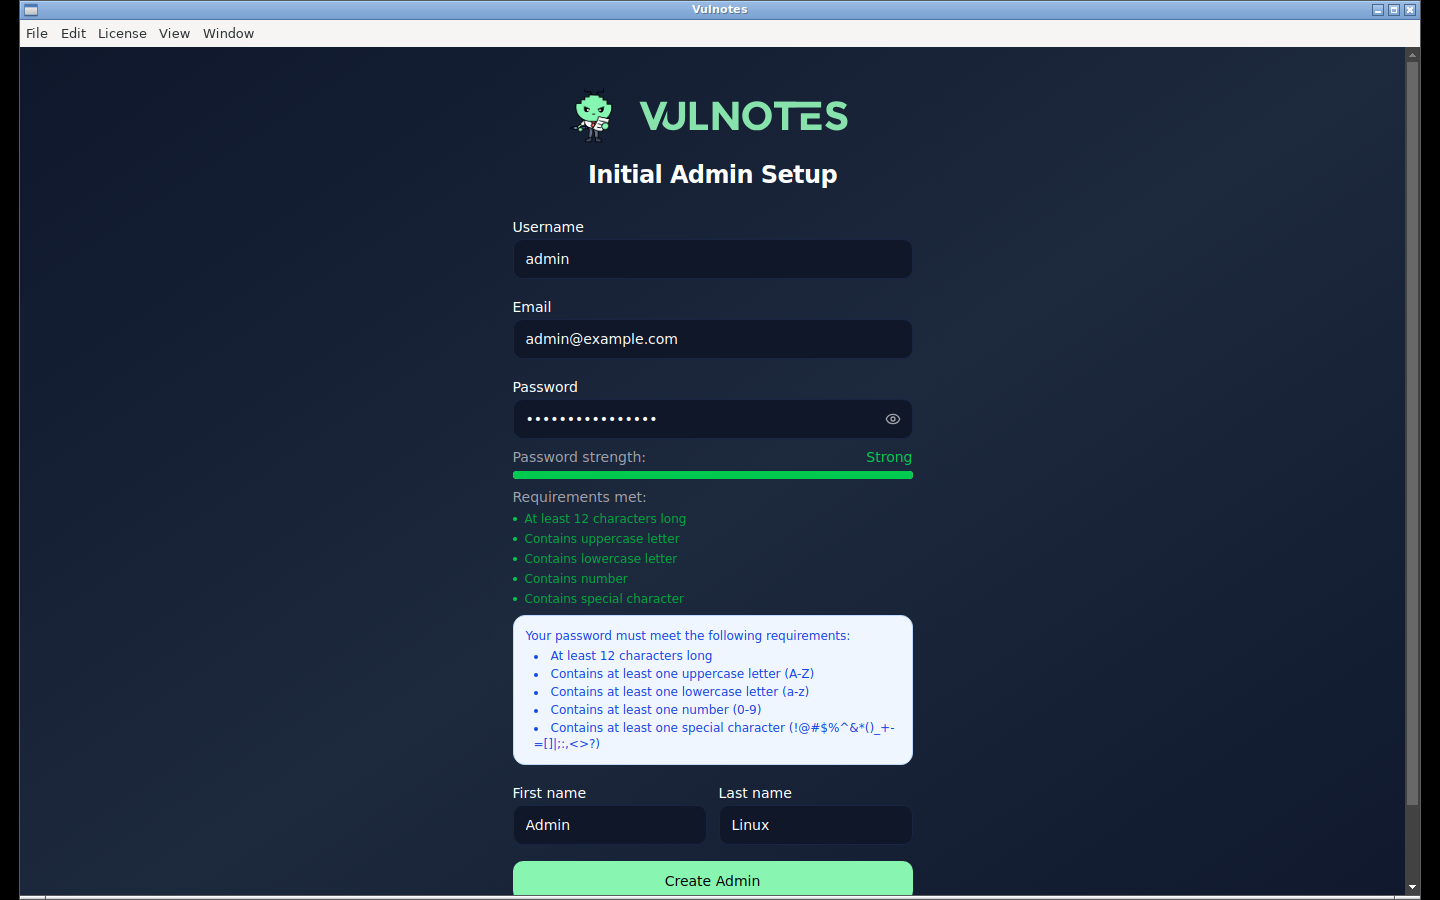Open the Edit menu
The width and height of the screenshot is (1440, 900).
[x=73, y=33]
